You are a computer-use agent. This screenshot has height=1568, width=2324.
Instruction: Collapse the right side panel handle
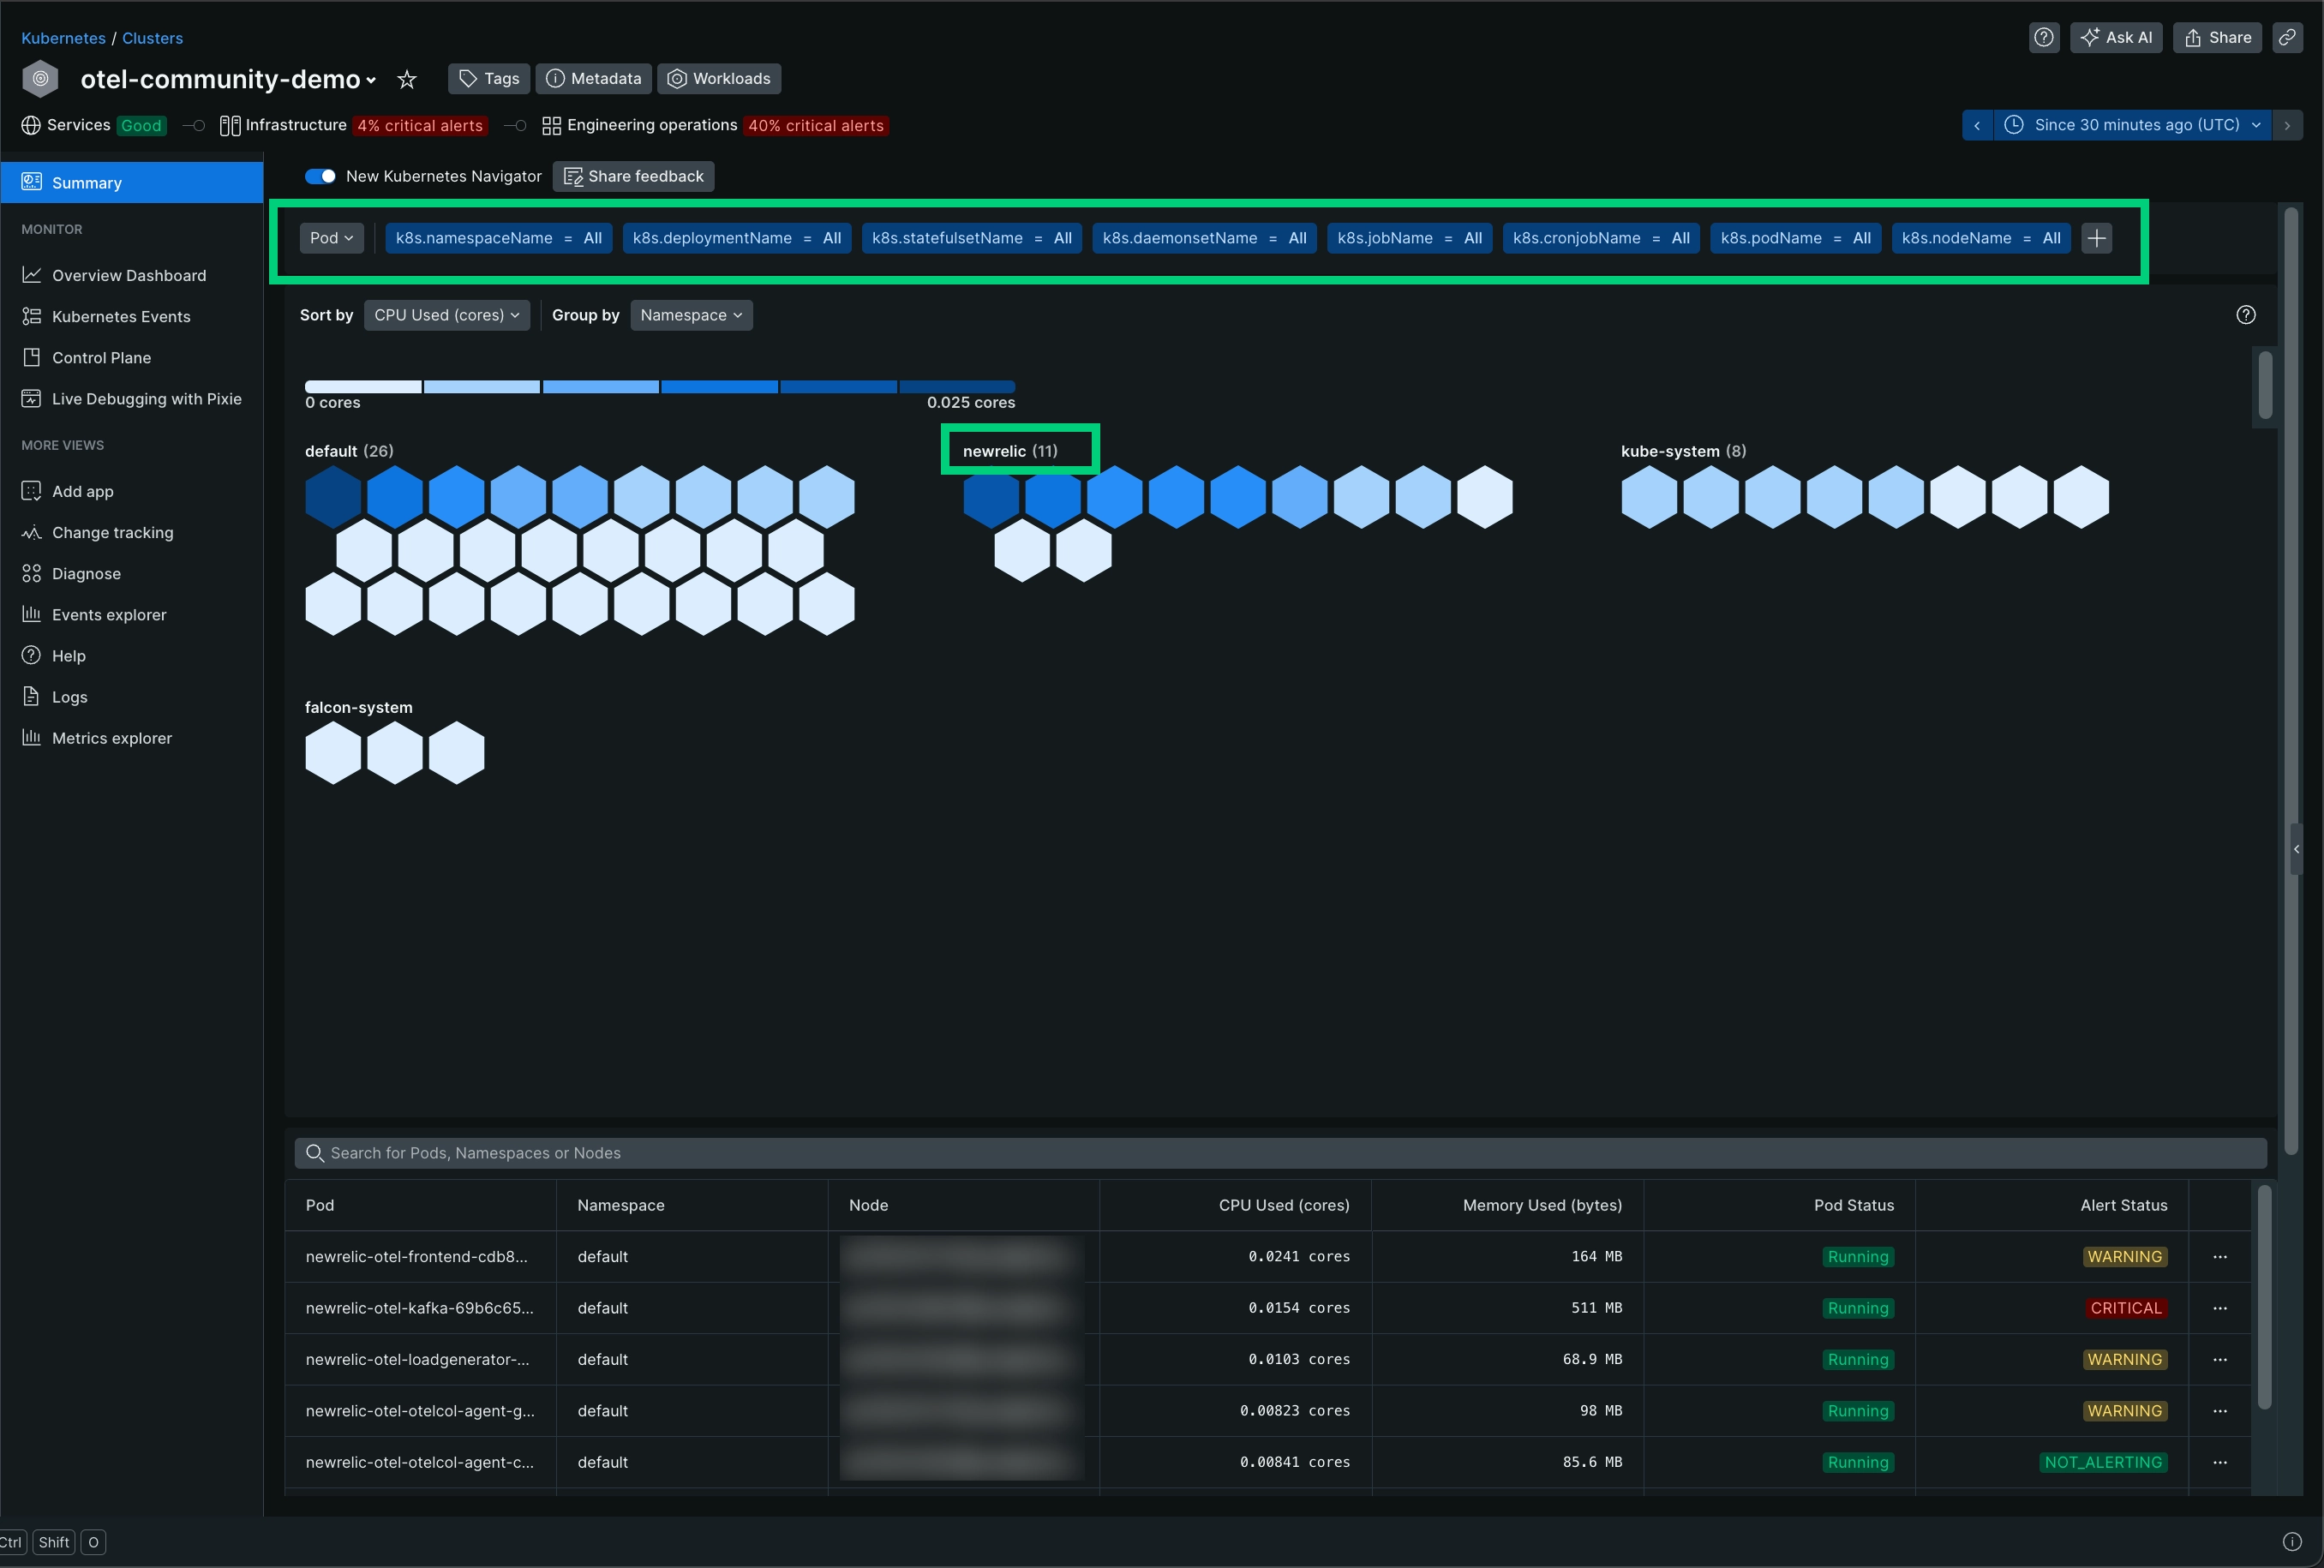click(2296, 849)
